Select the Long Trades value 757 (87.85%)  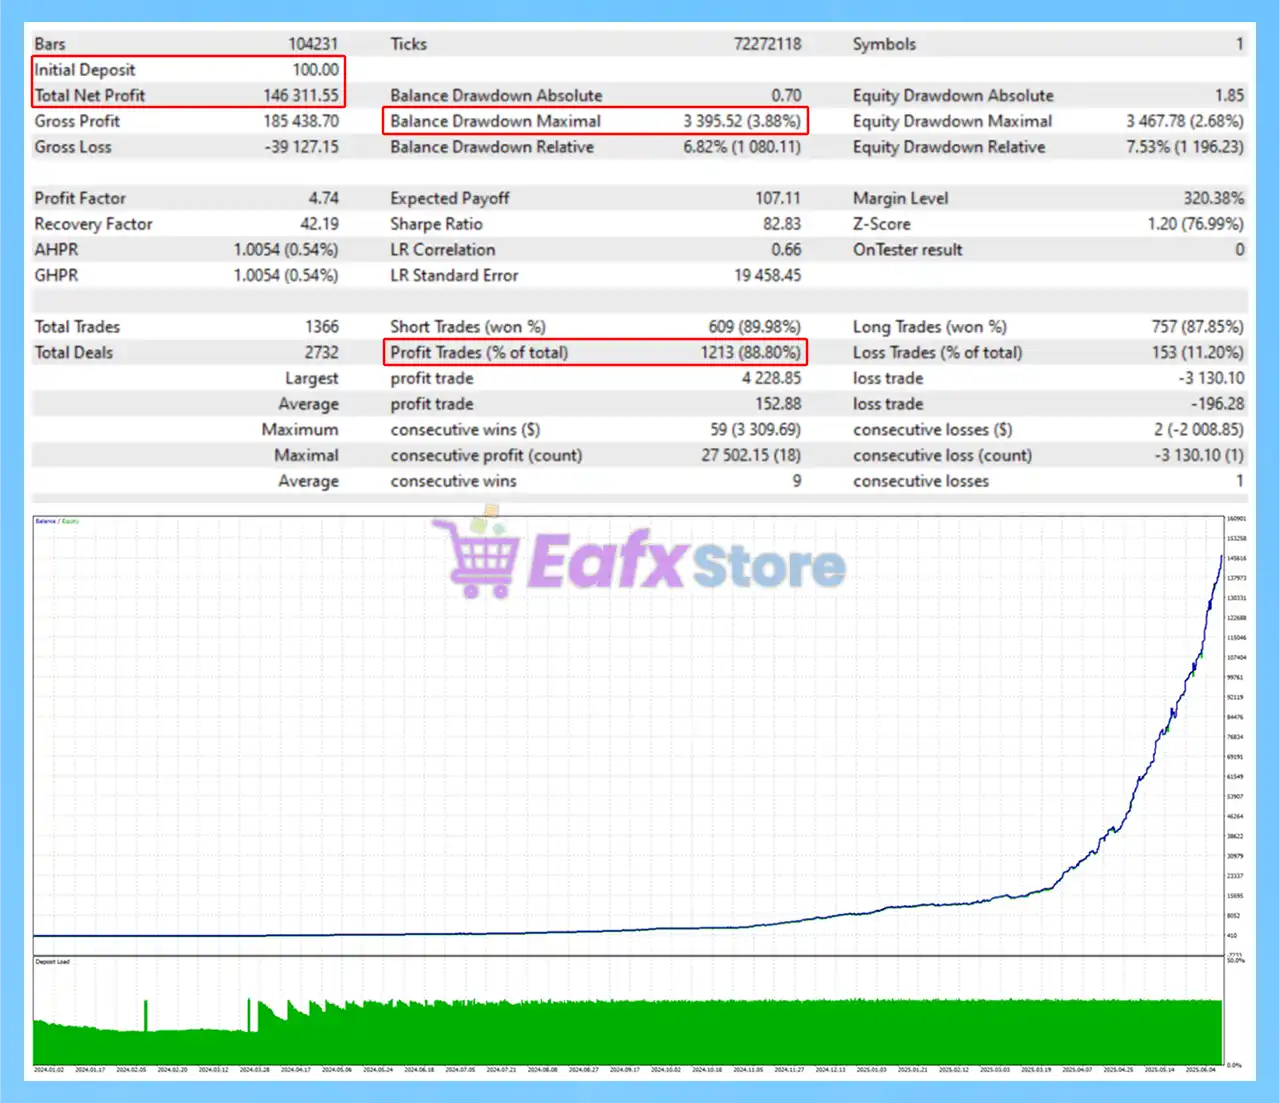[x=1197, y=327]
